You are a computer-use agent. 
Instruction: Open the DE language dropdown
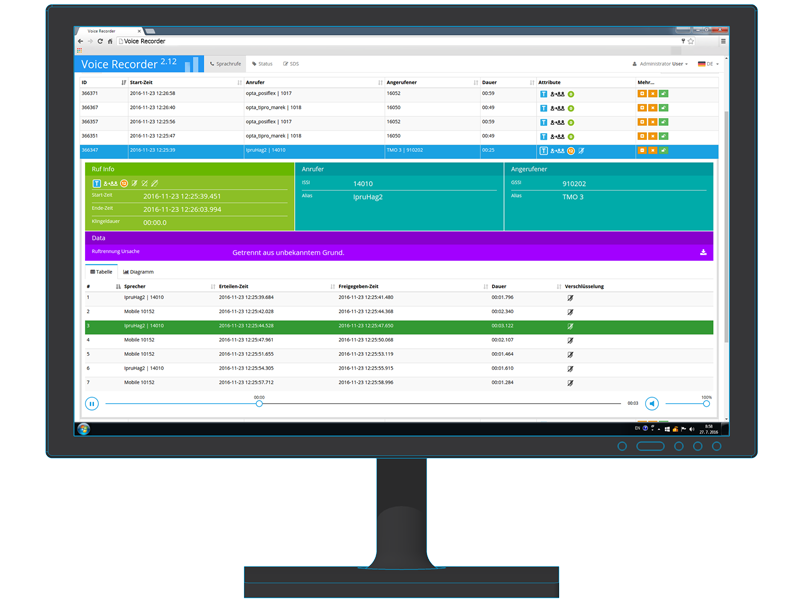click(x=708, y=64)
